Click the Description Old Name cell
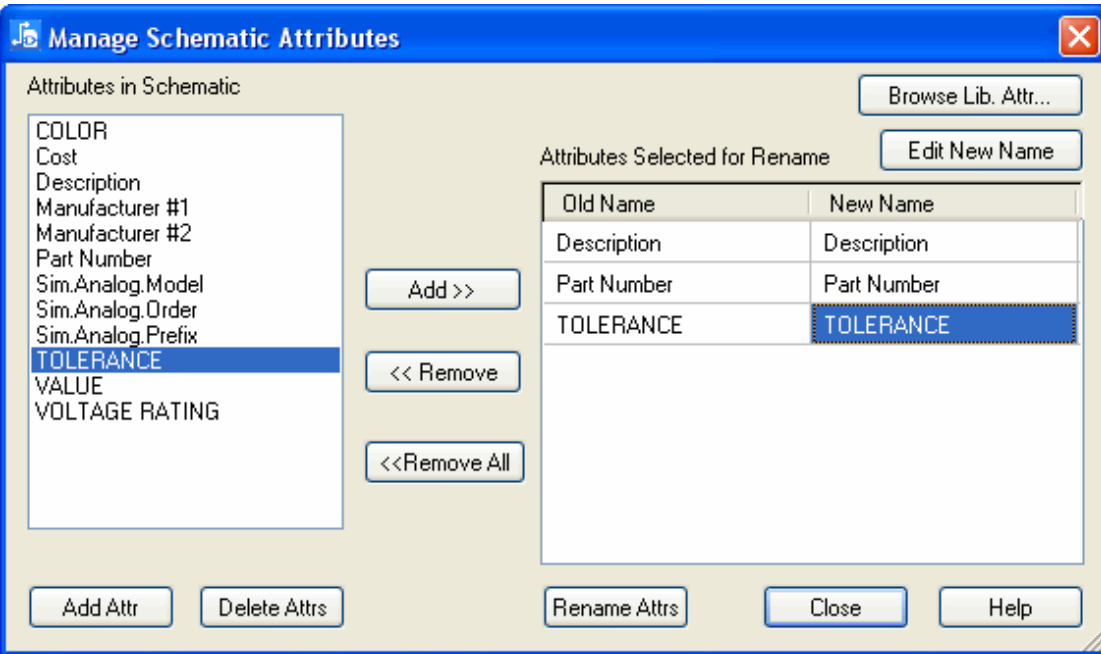Screen dimensions: 1101x654 click(x=675, y=243)
